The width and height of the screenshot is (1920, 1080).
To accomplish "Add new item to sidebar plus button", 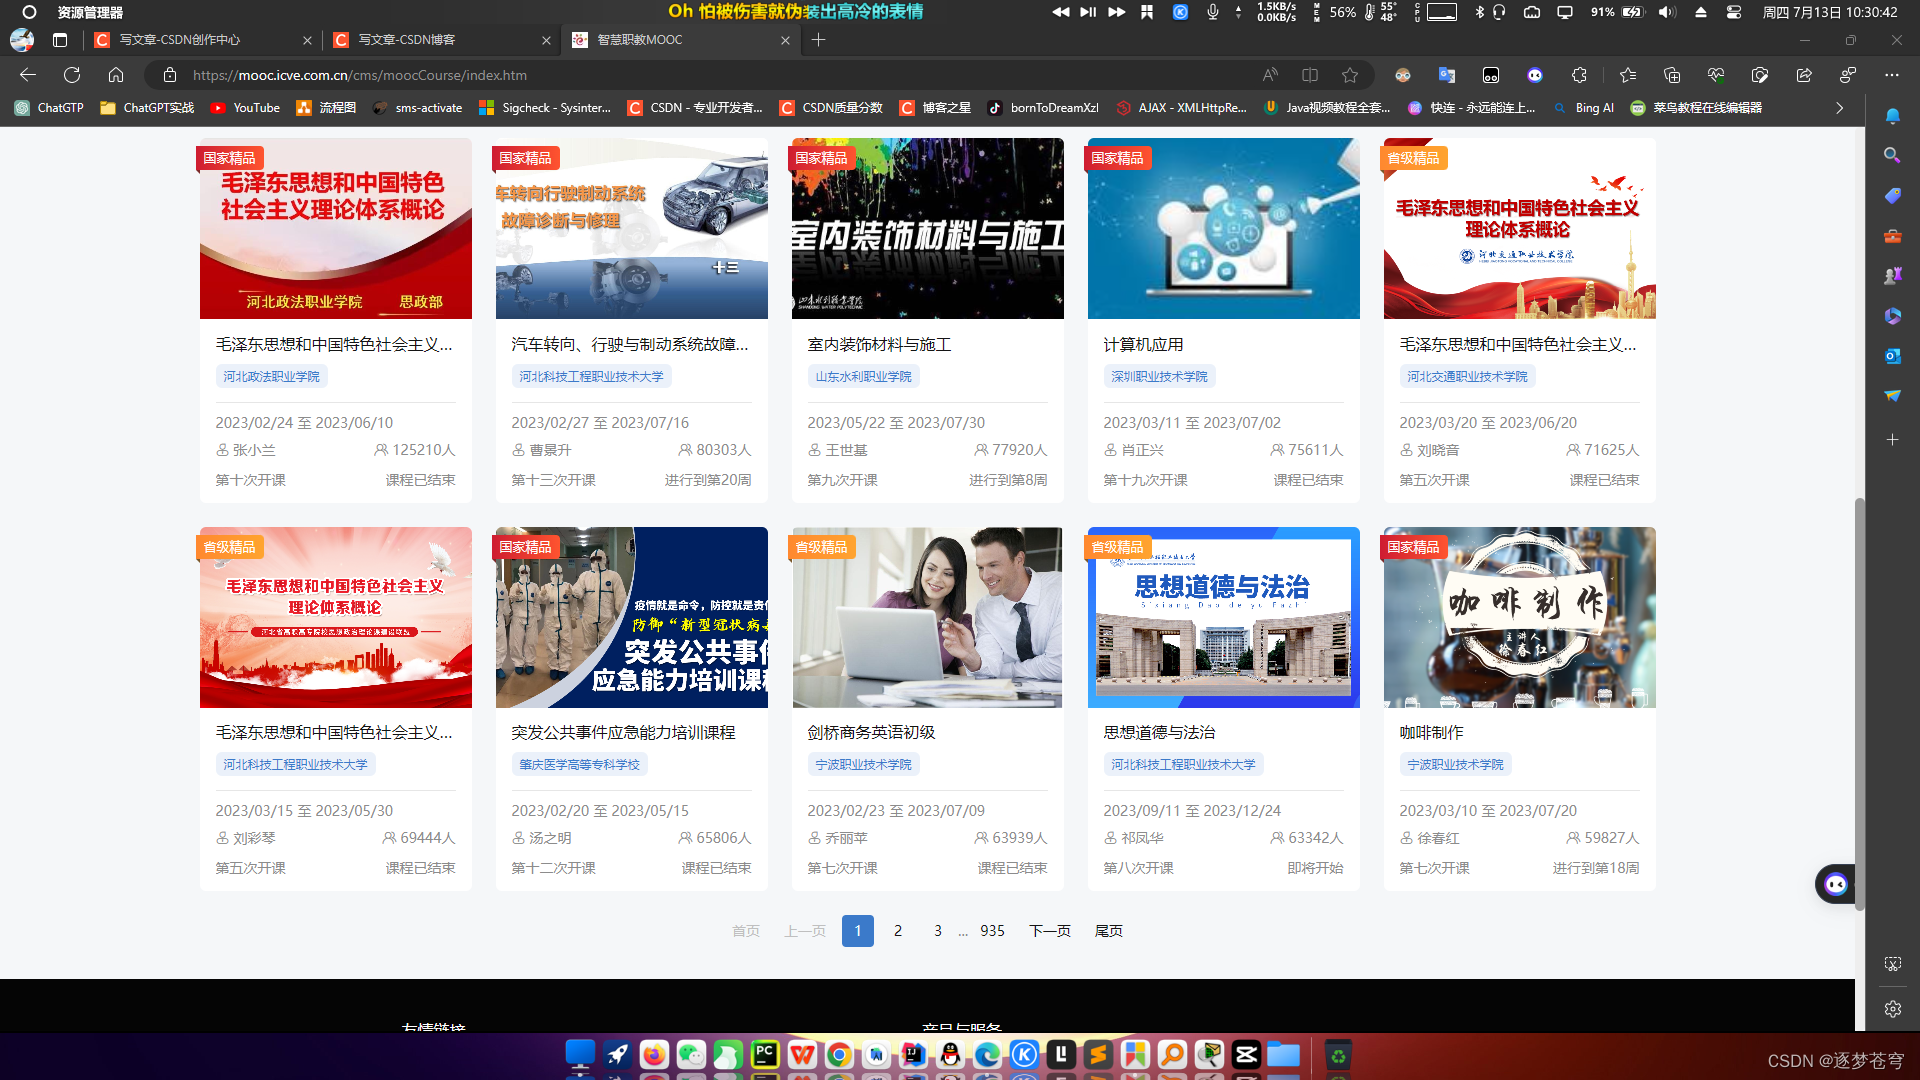I will tap(1892, 439).
